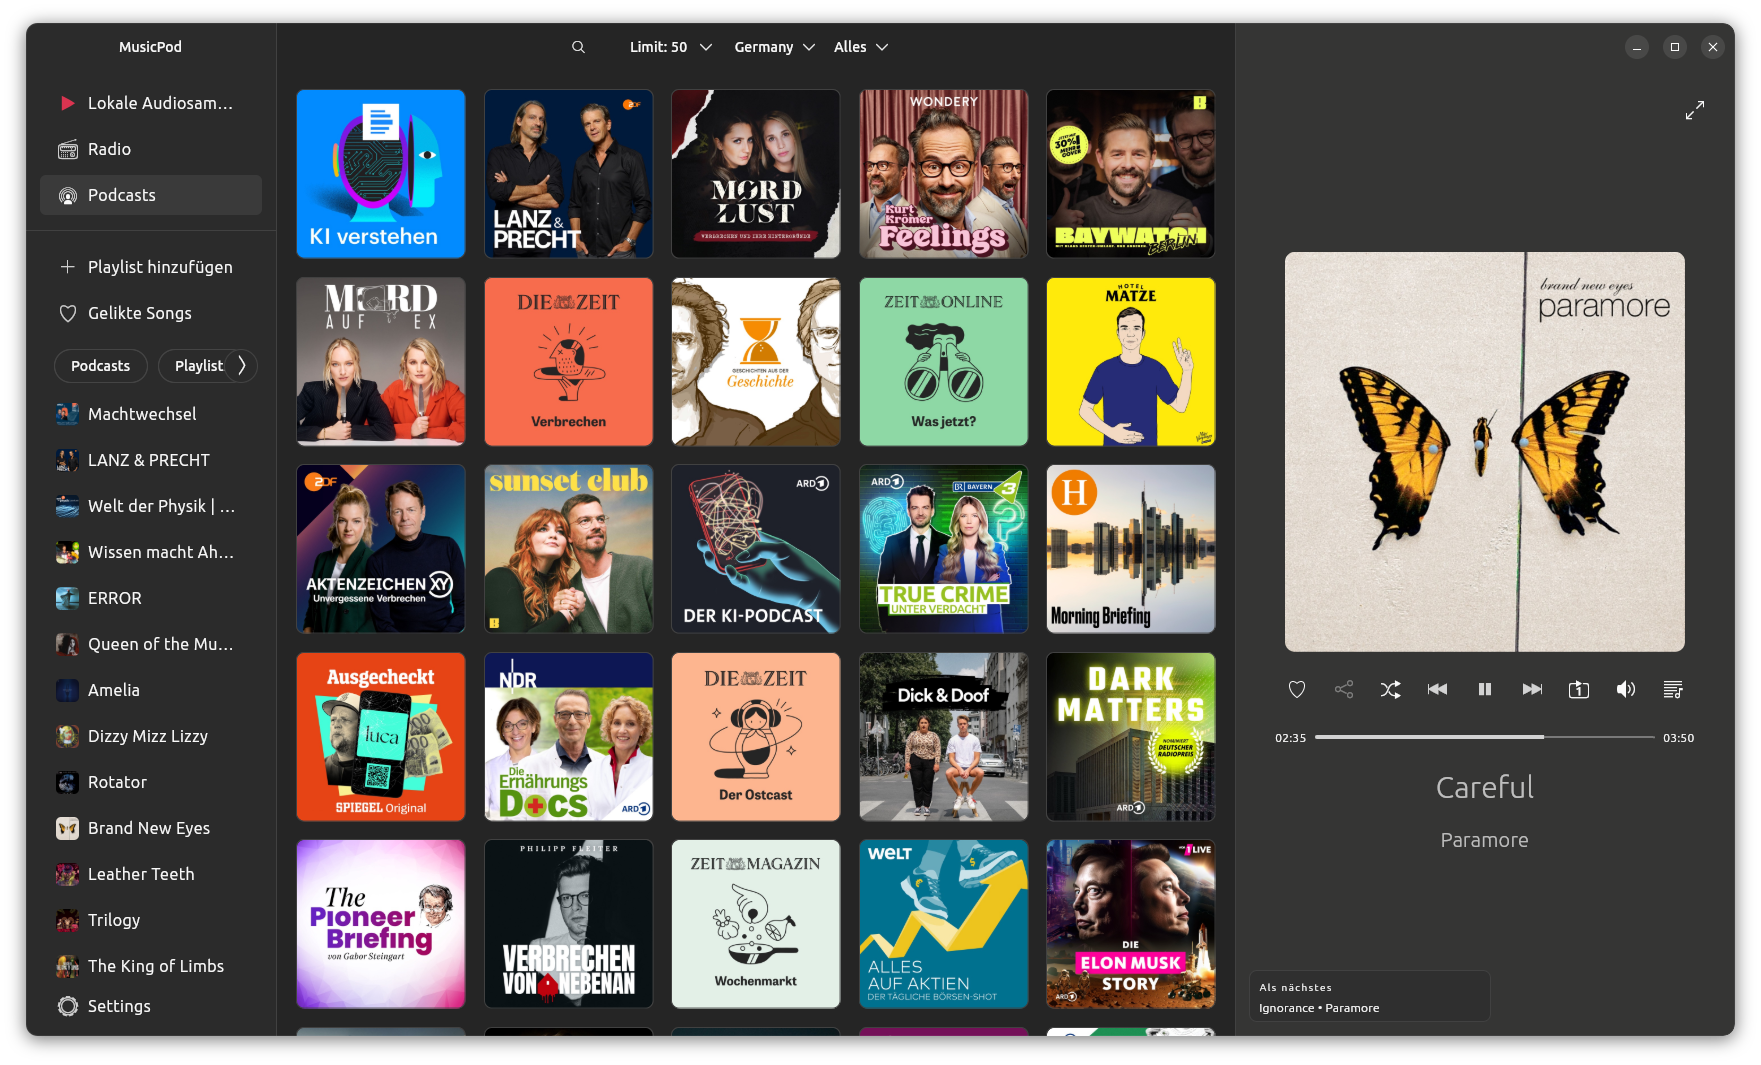Like the current song with heart icon
The height and width of the screenshot is (1065, 1761).
click(1297, 689)
